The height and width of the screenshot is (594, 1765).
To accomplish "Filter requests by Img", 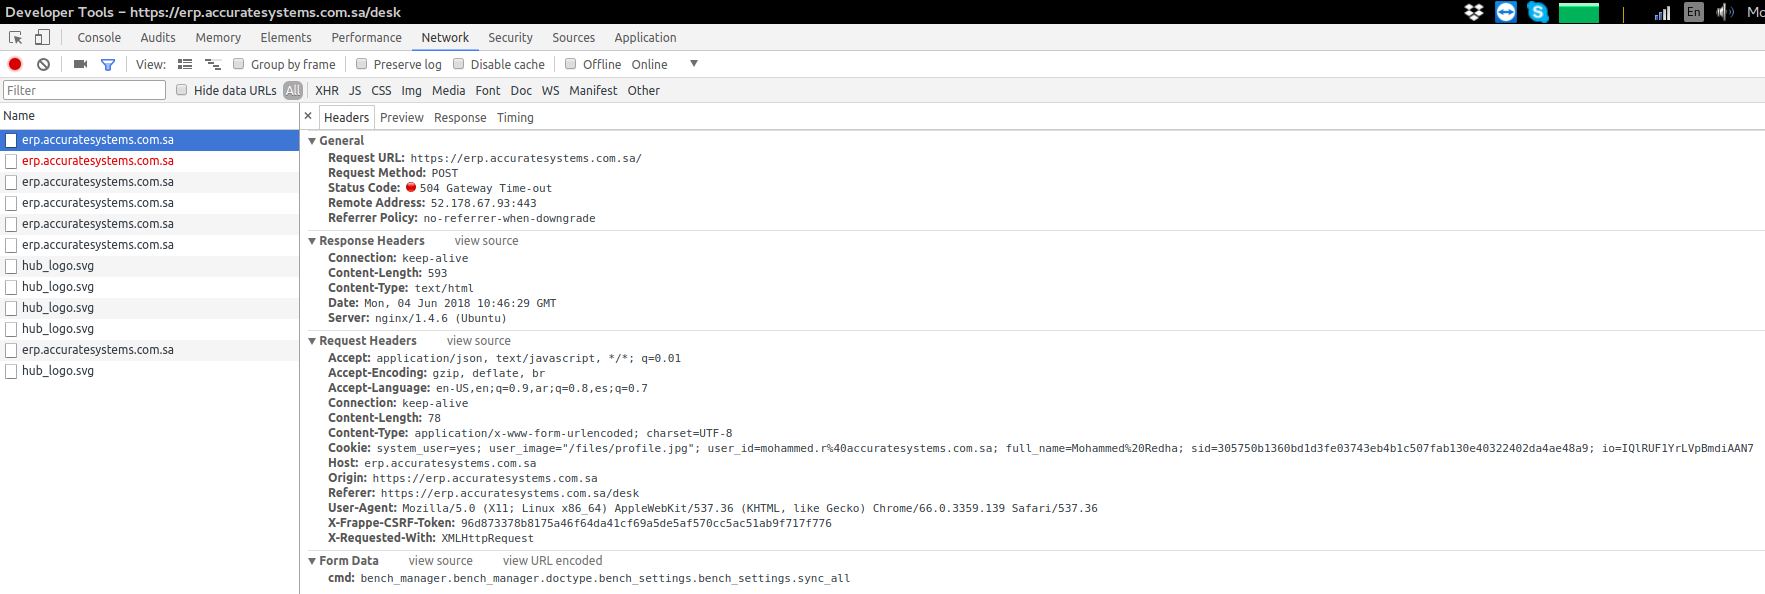I will click(412, 90).
